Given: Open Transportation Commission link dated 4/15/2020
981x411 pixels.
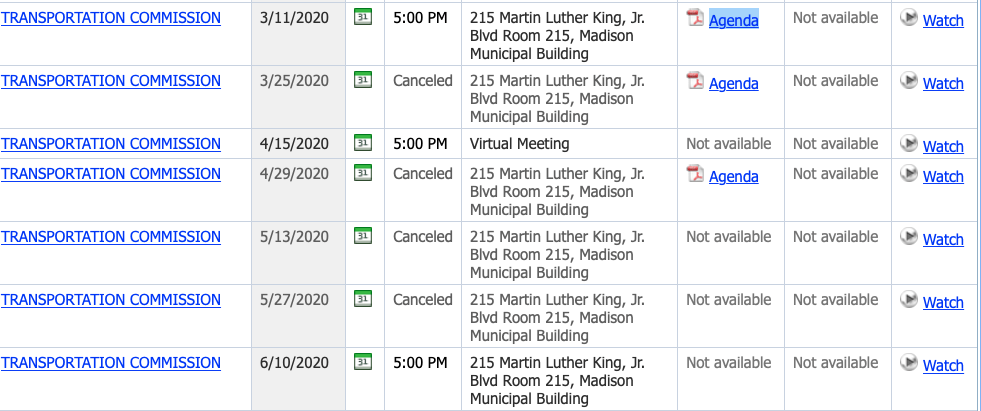Looking at the screenshot, I should (x=111, y=144).
